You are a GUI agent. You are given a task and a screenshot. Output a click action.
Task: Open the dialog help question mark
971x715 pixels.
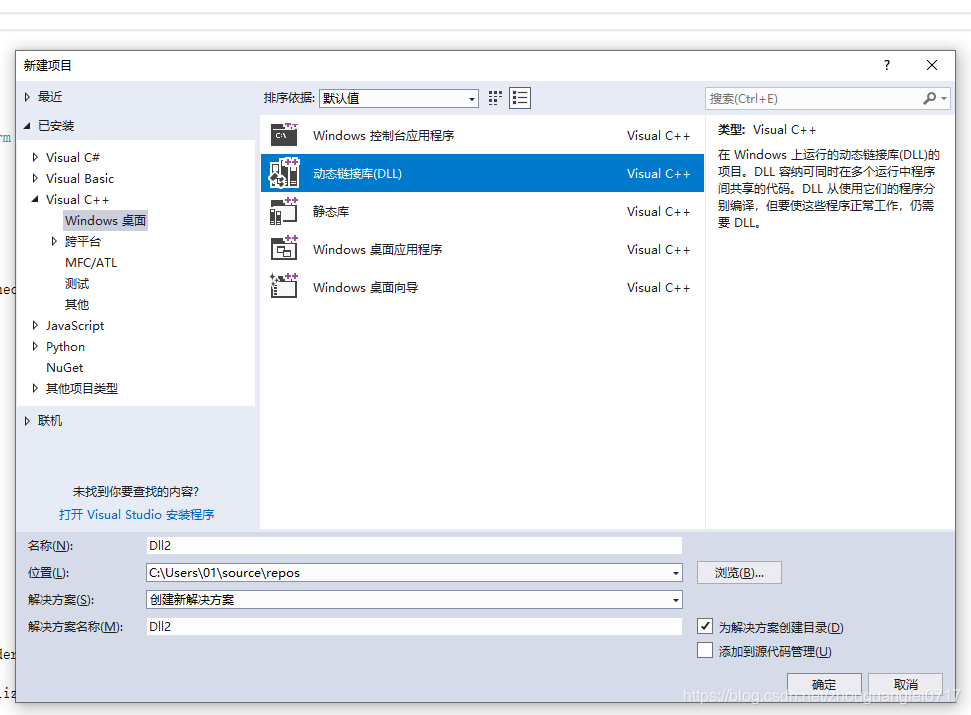pos(887,65)
